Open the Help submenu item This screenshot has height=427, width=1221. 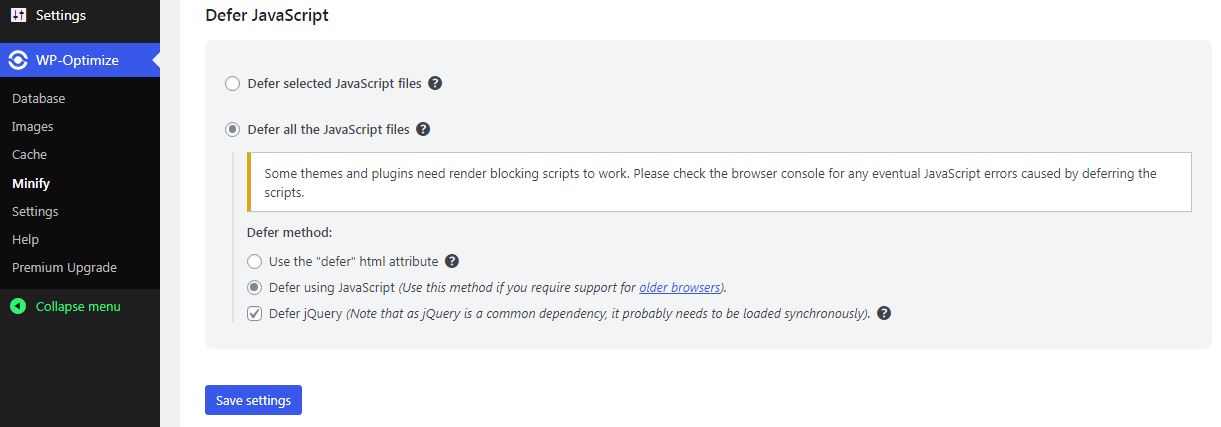point(25,240)
